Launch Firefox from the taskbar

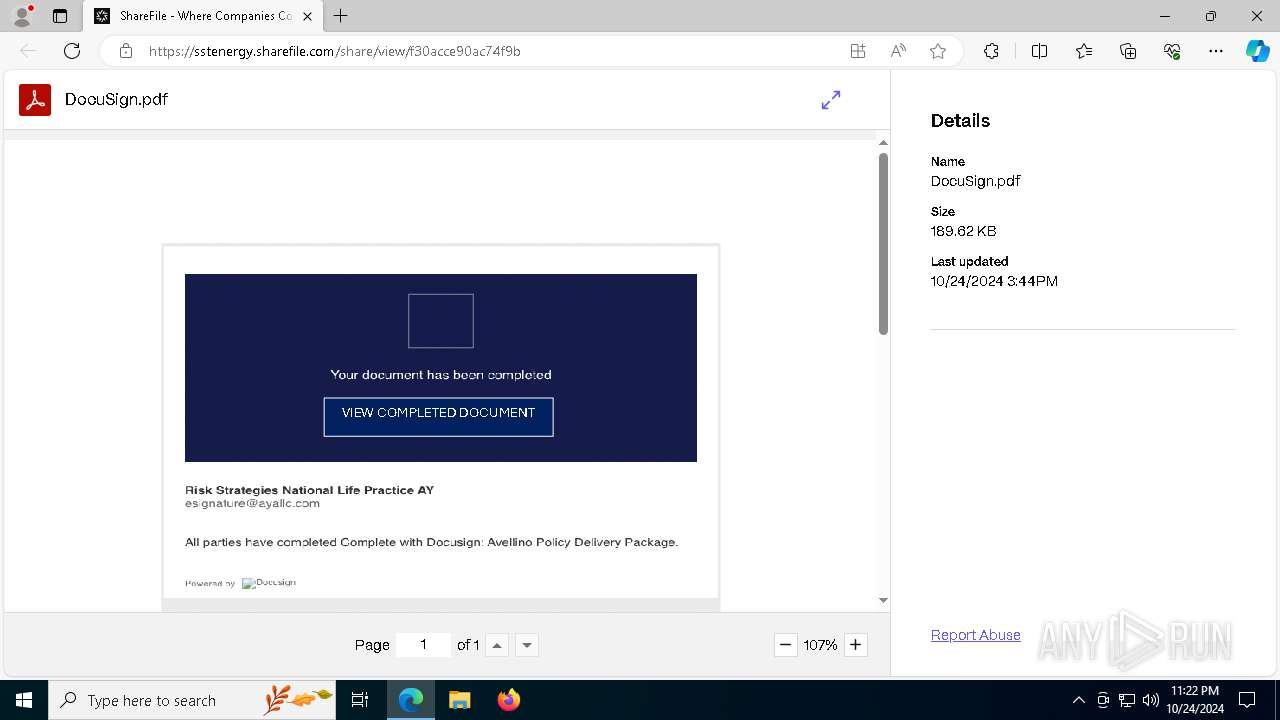(x=508, y=700)
